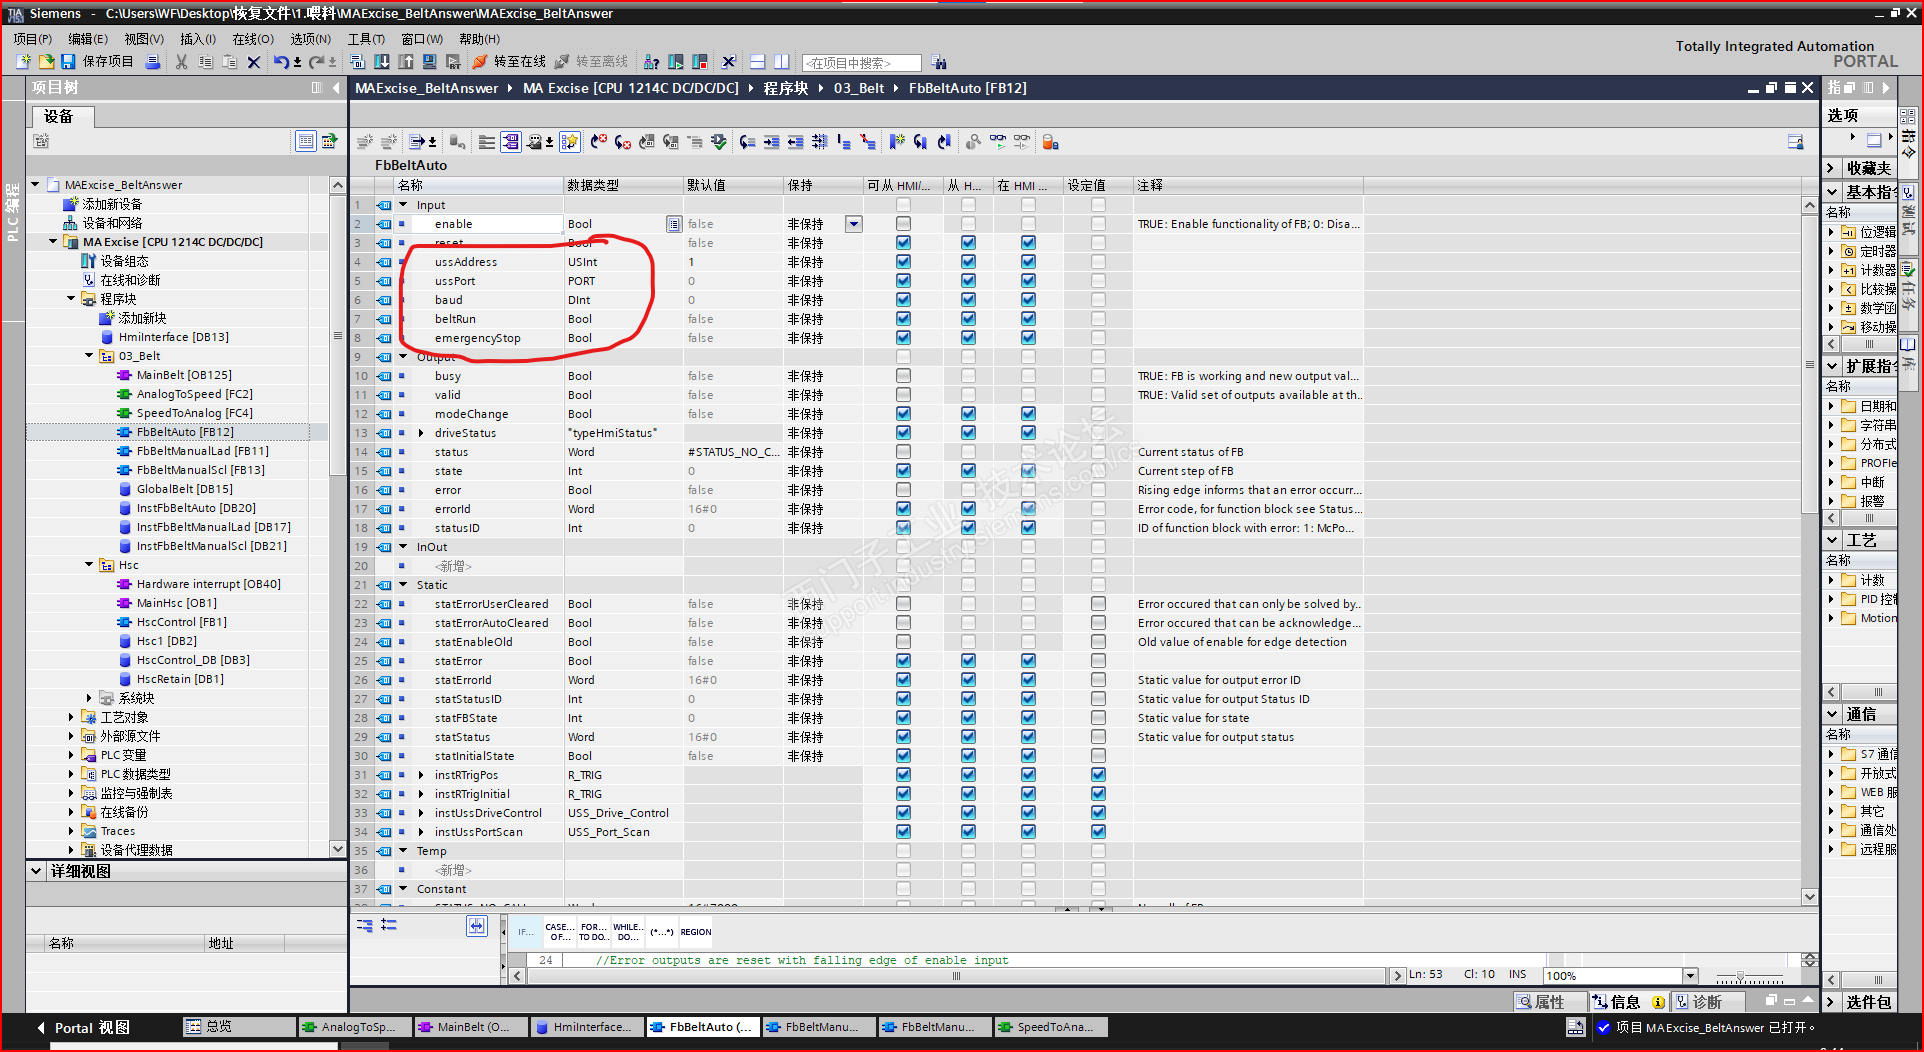Screen dimensions: 1924x1052
Task: Click the favorites star icon in editor toolbar
Action: click(569, 142)
